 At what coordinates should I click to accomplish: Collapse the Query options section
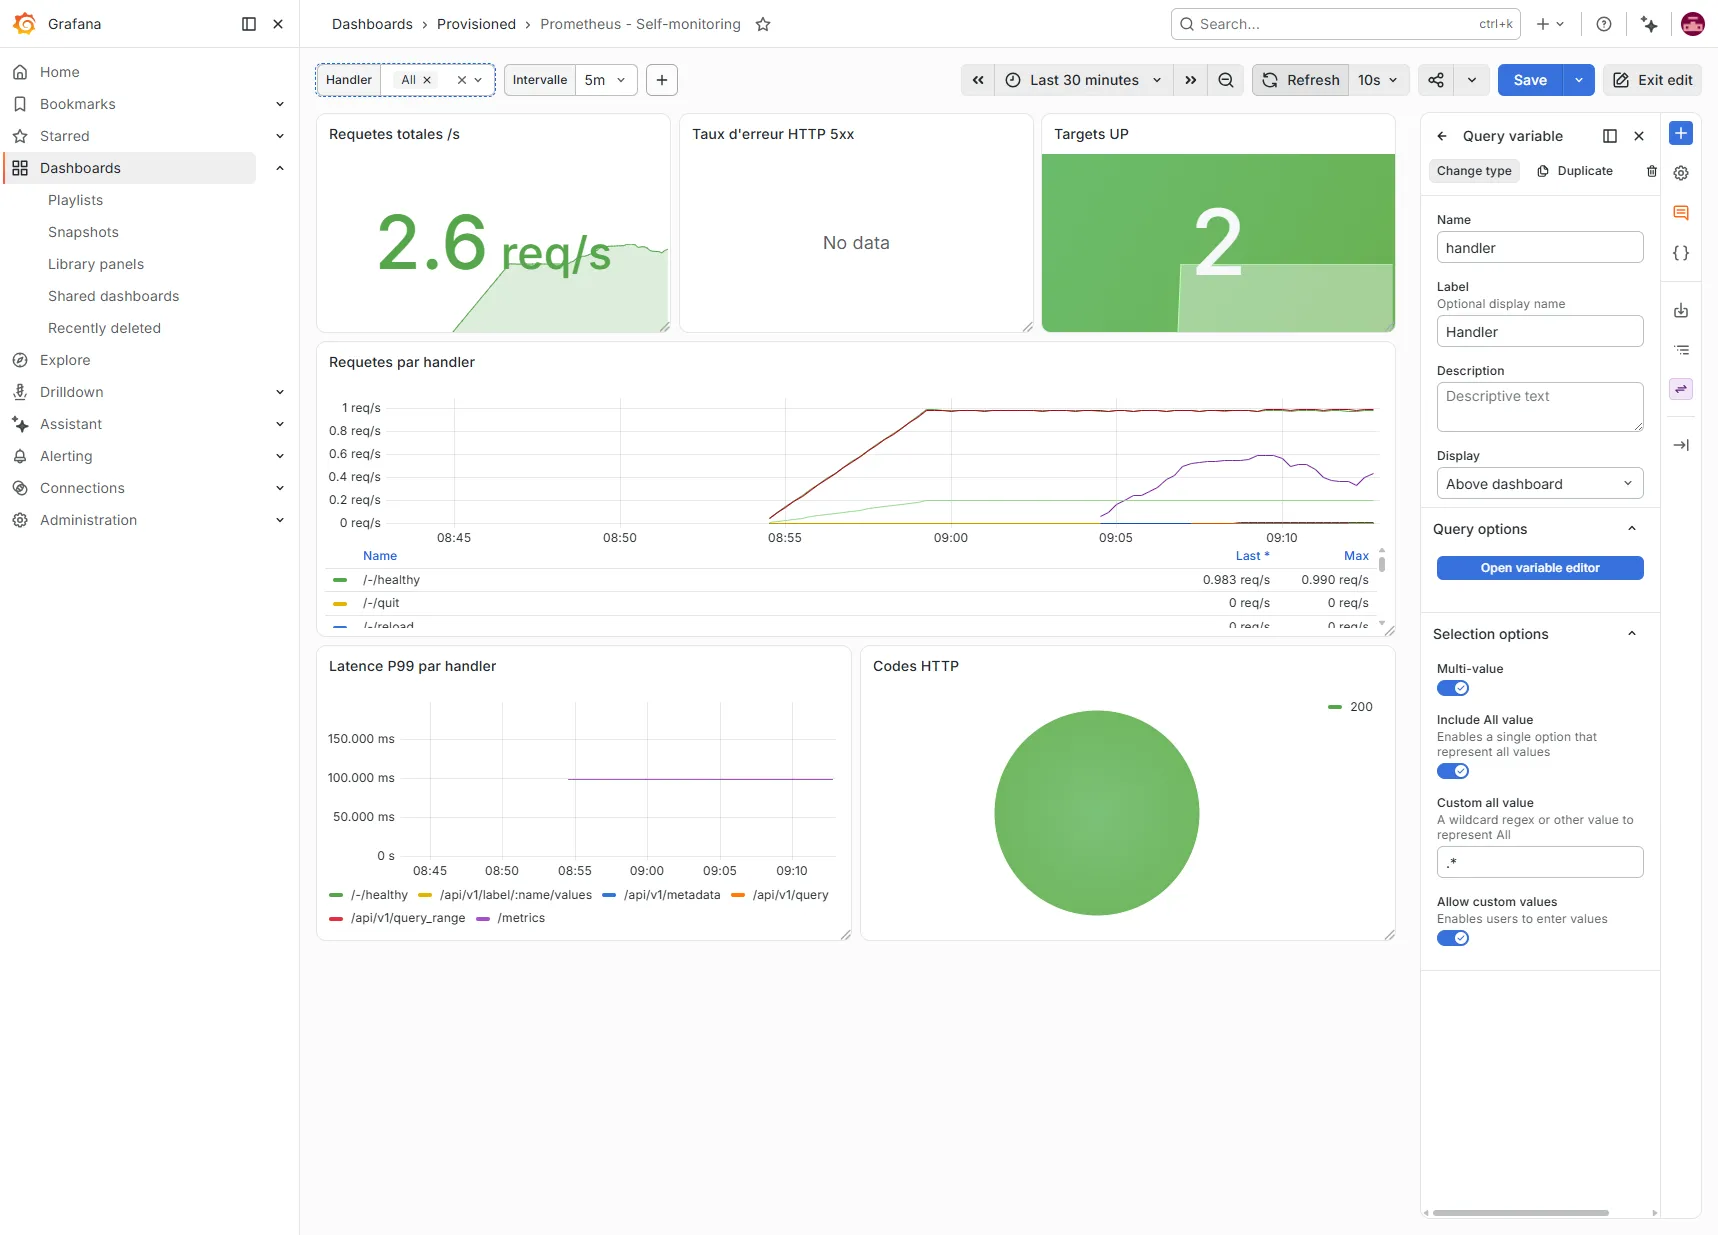click(x=1632, y=529)
